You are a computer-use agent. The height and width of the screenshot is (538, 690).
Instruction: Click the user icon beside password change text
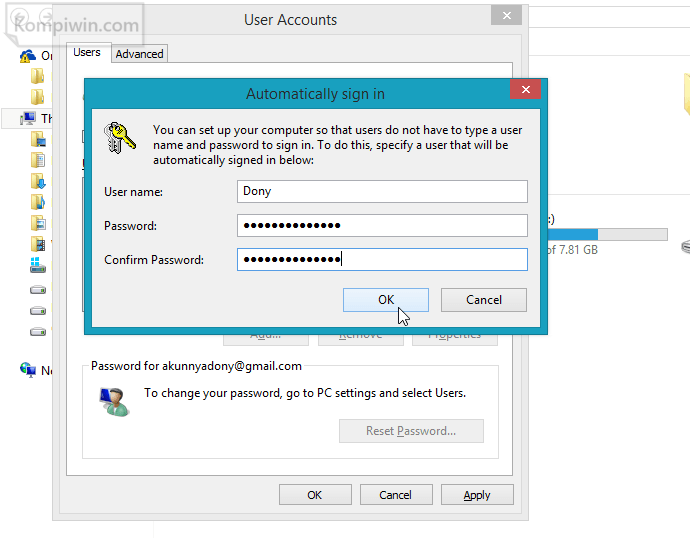tap(112, 400)
